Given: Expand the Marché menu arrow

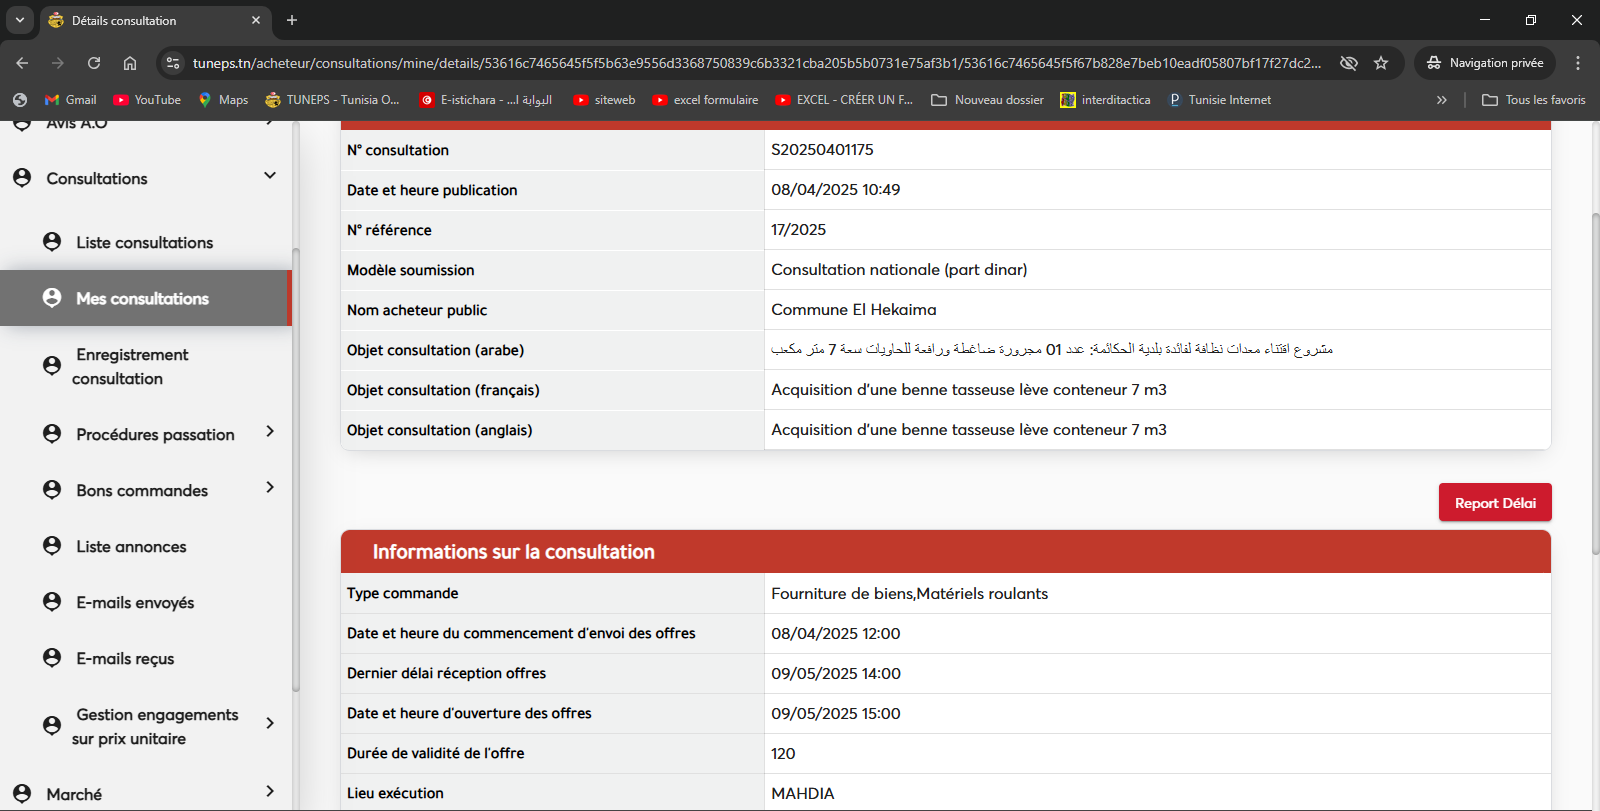Looking at the screenshot, I should point(270,791).
